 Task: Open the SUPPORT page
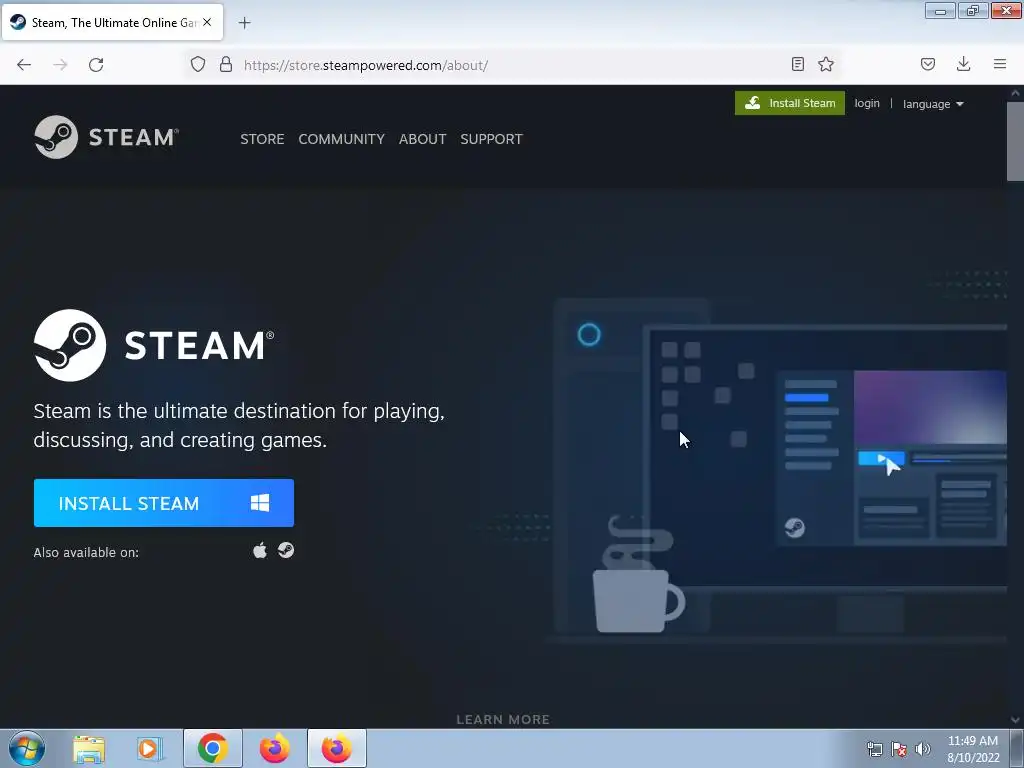491,139
